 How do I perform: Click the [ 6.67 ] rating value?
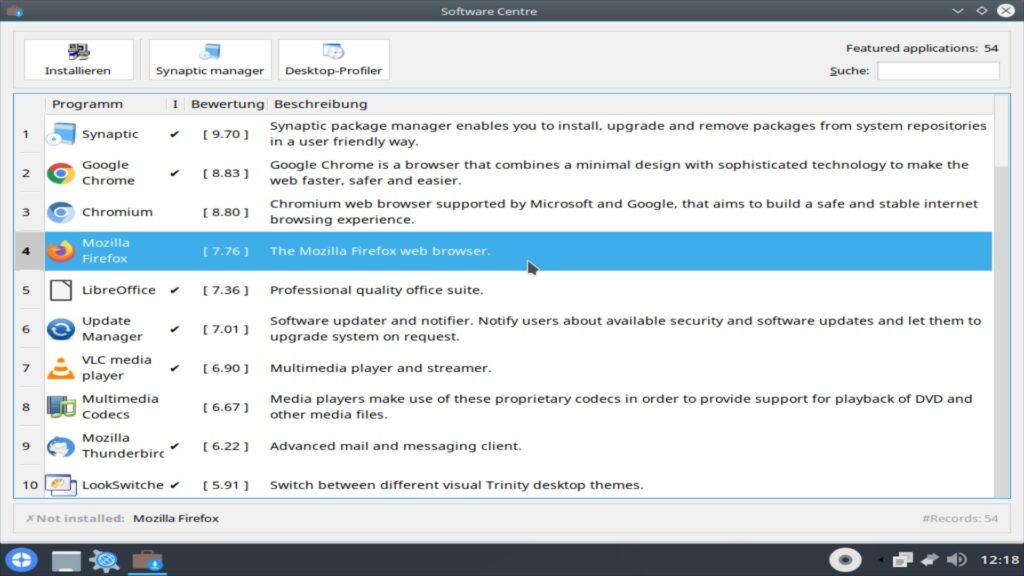225,407
